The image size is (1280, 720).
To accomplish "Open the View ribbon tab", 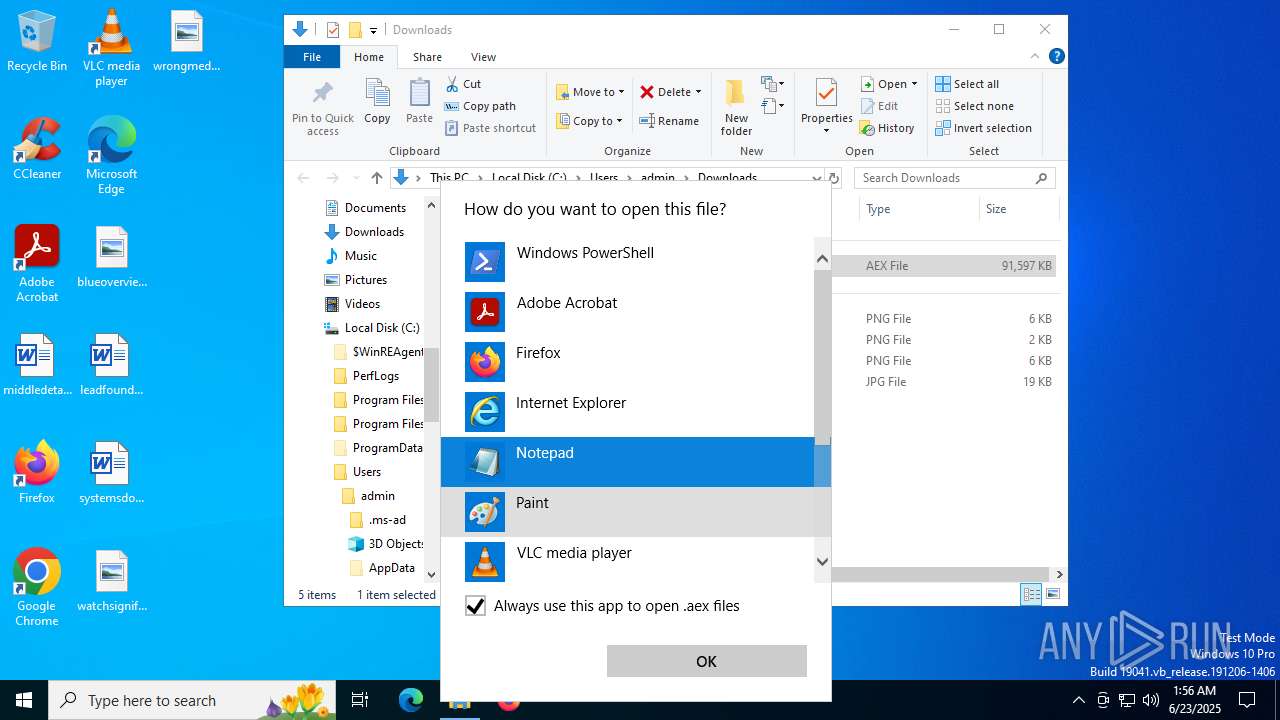I will click(483, 57).
